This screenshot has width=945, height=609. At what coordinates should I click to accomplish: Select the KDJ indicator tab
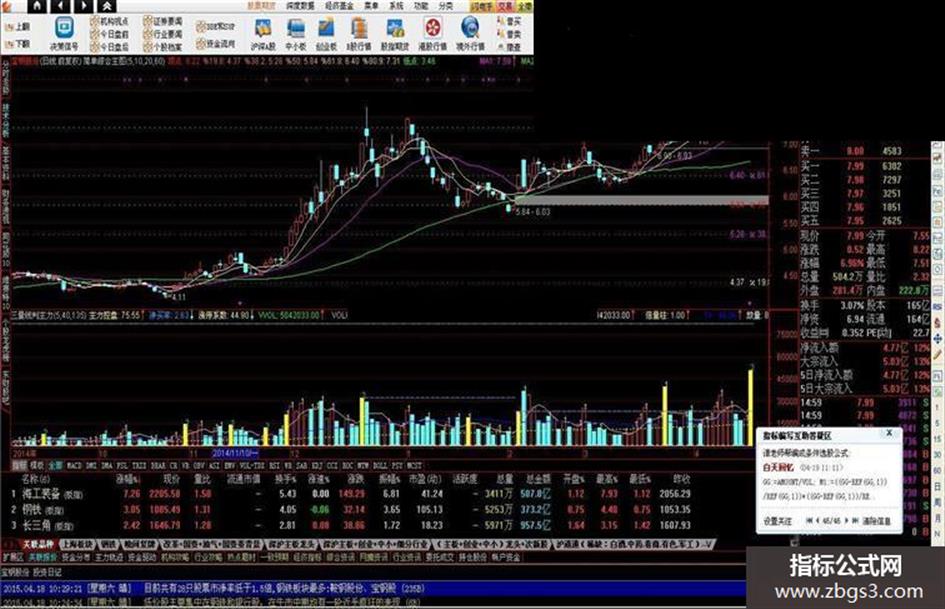point(316,465)
